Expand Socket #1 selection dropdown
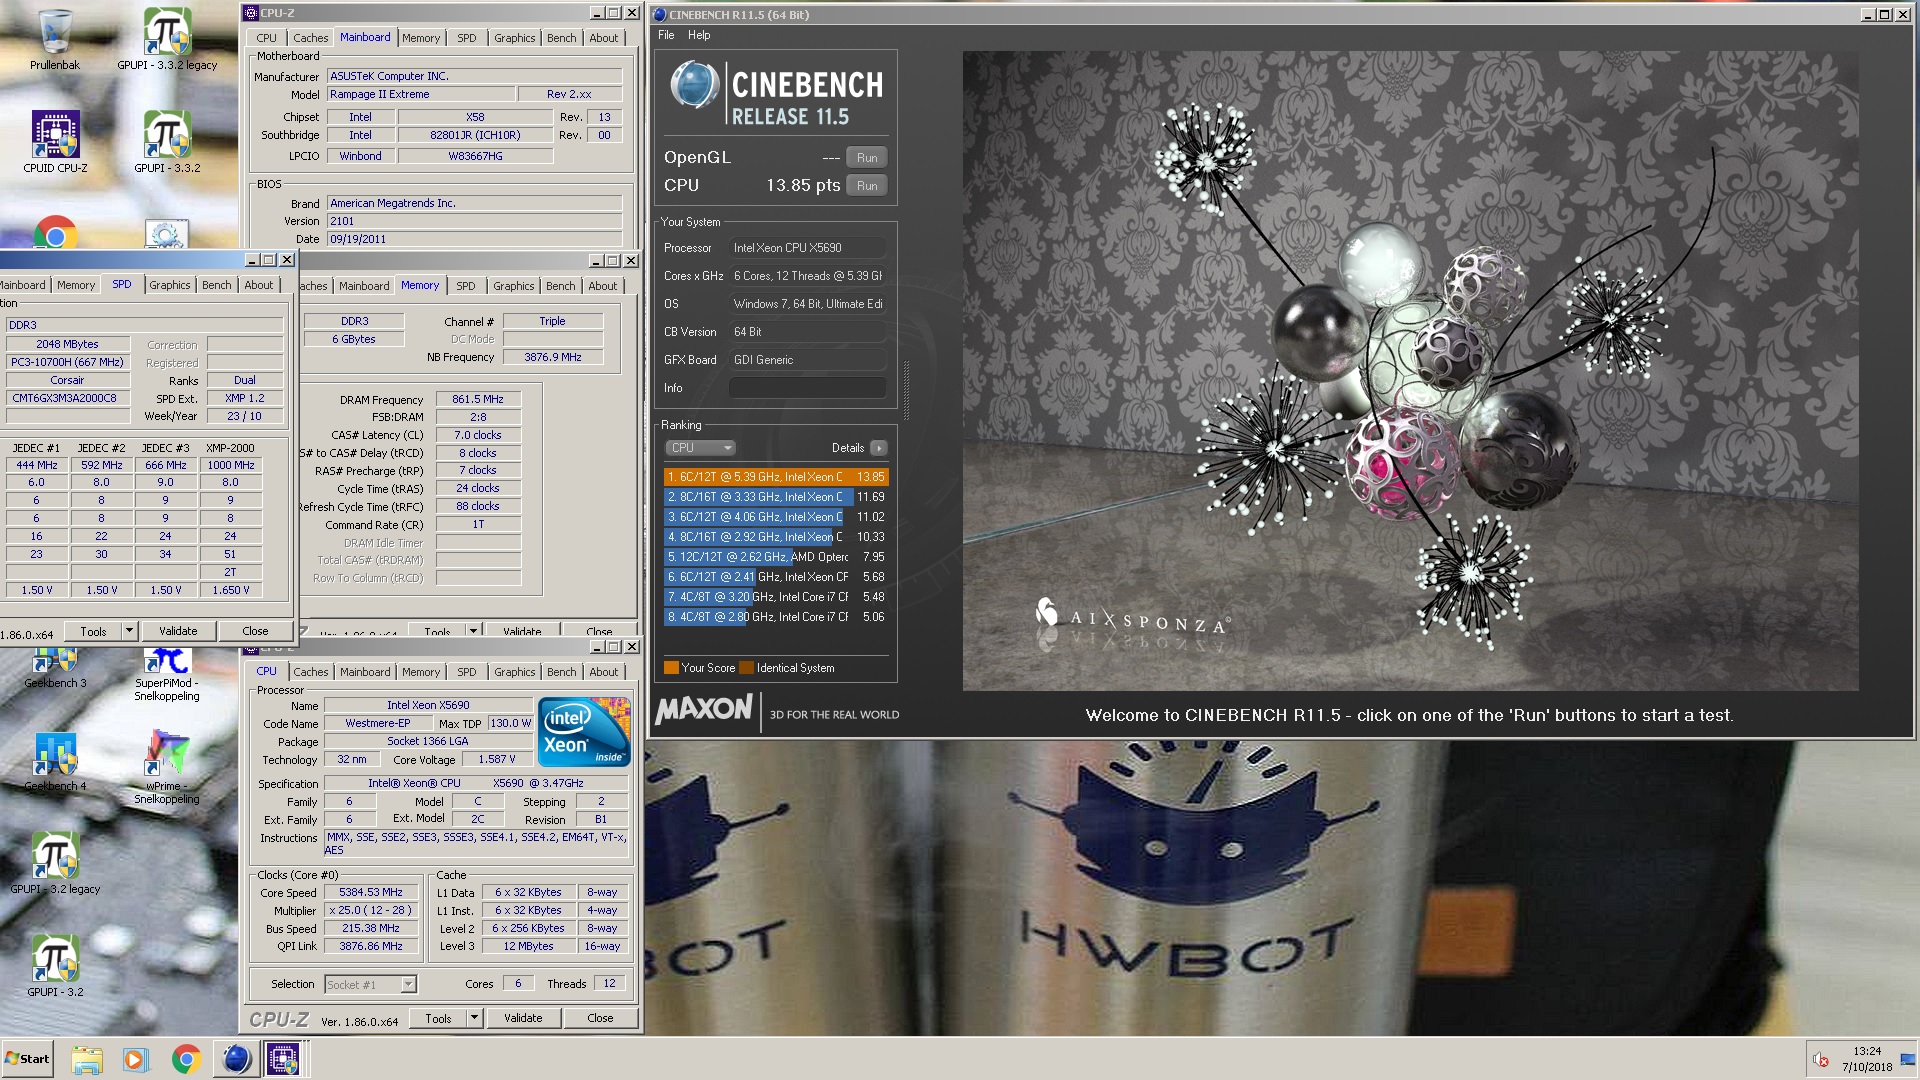The width and height of the screenshot is (1920, 1080). [408, 985]
